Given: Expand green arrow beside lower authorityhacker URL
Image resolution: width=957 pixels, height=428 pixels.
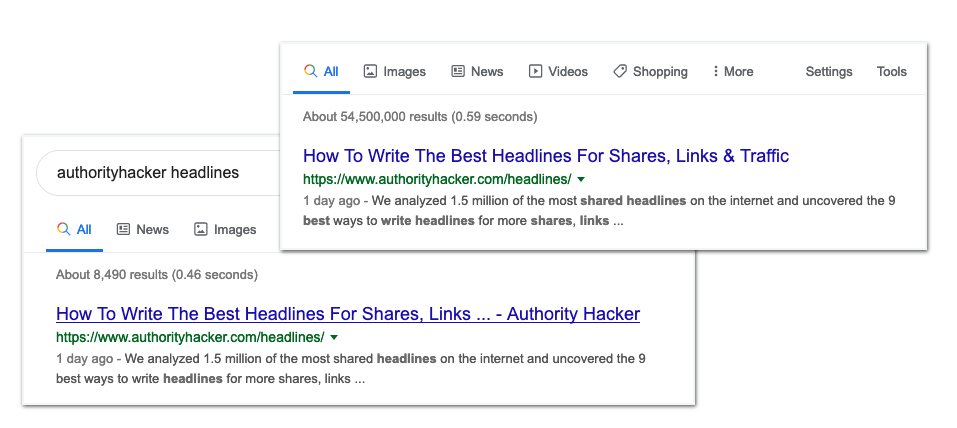Looking at the screenshot, I should point(334,338).
